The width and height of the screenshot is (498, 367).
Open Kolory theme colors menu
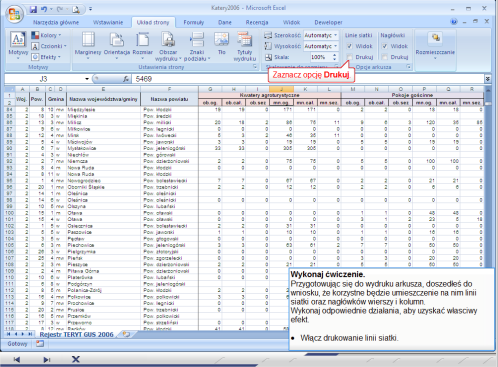click(x=46, y=35)
